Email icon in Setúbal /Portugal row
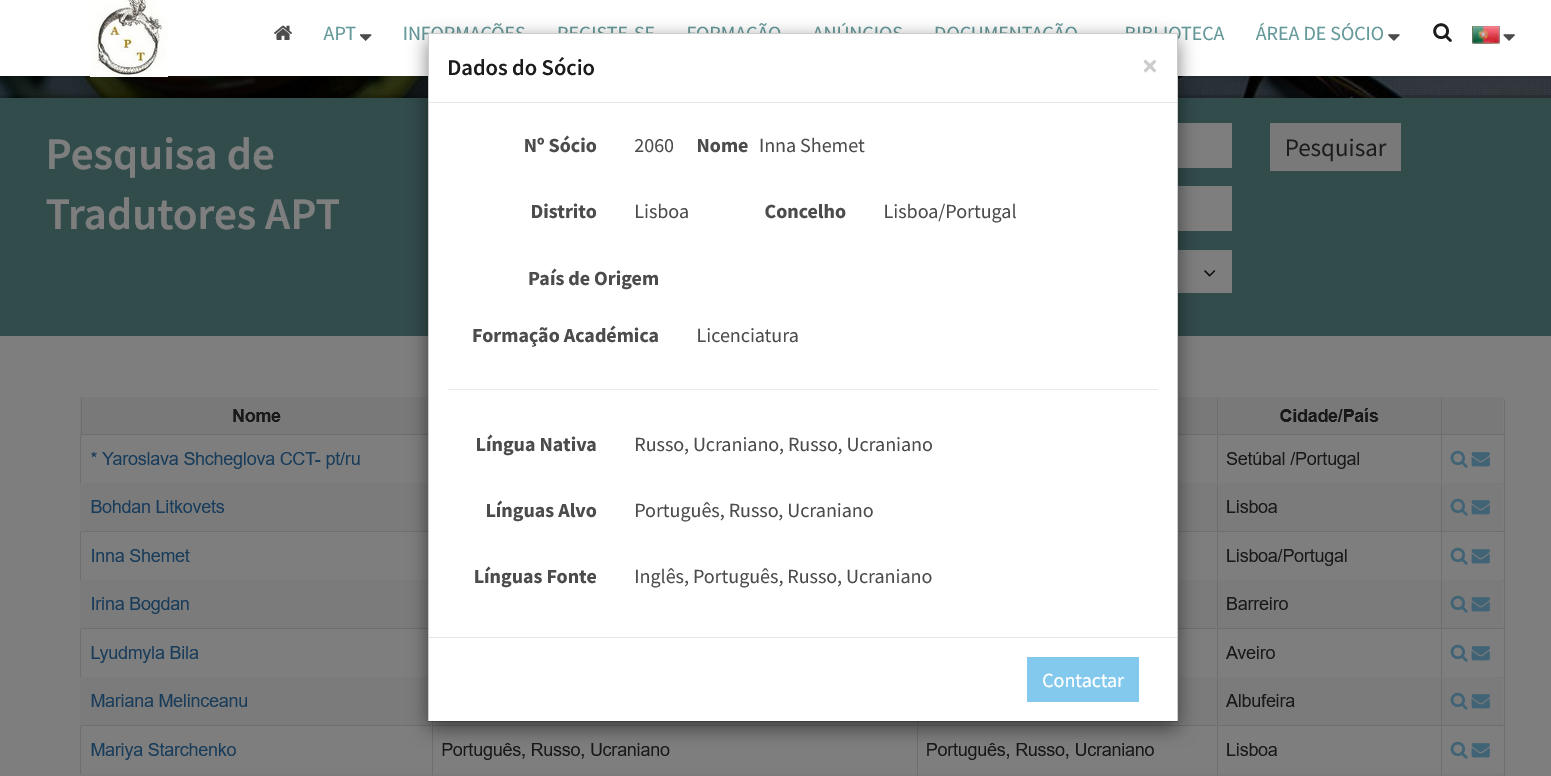The image size is (1551, 776). [x=1481, y=459]
